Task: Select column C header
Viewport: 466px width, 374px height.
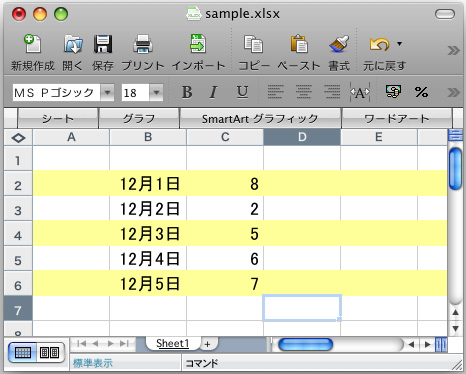Action: pos(225,137)
